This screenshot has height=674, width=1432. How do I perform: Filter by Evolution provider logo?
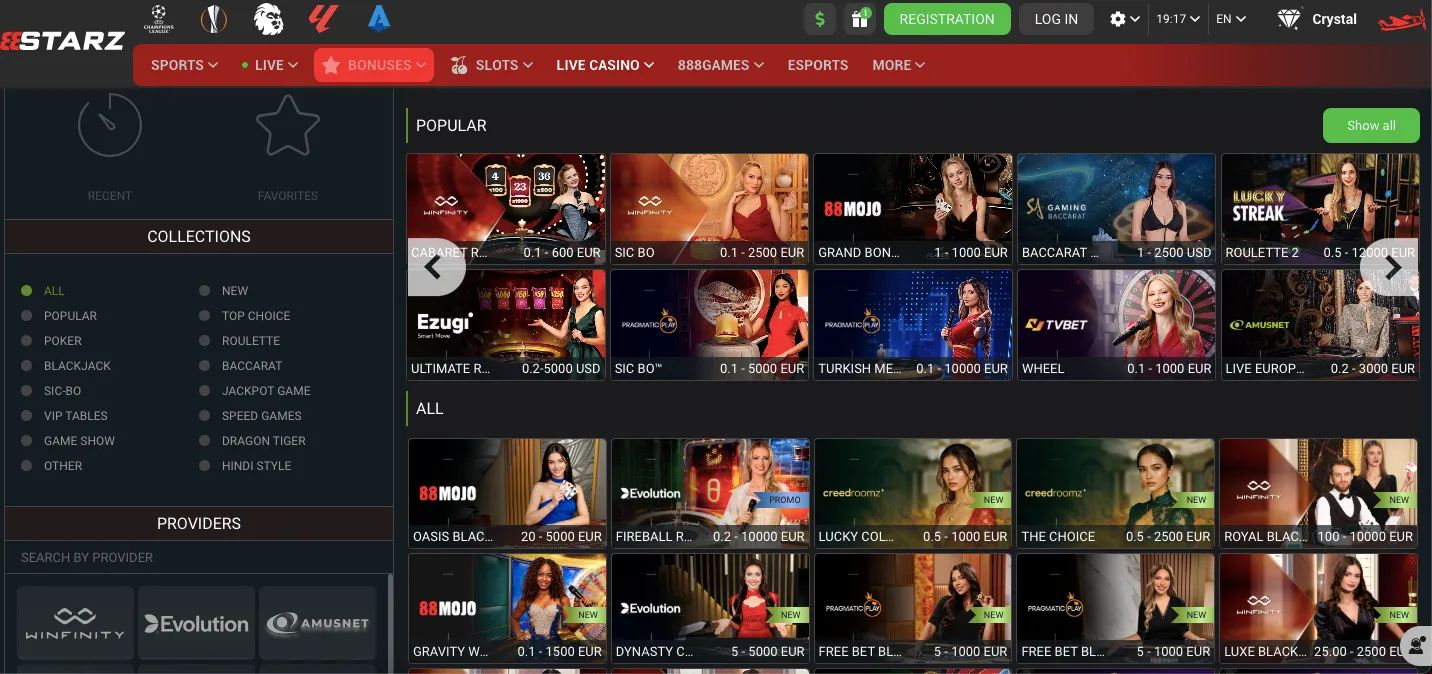196,623
